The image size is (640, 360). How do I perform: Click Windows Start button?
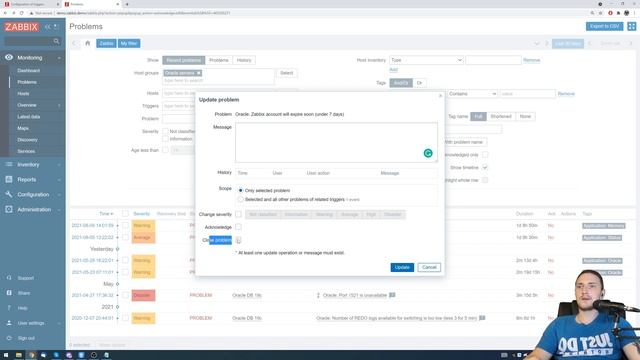pyautogui.click(x=6, y=355)
